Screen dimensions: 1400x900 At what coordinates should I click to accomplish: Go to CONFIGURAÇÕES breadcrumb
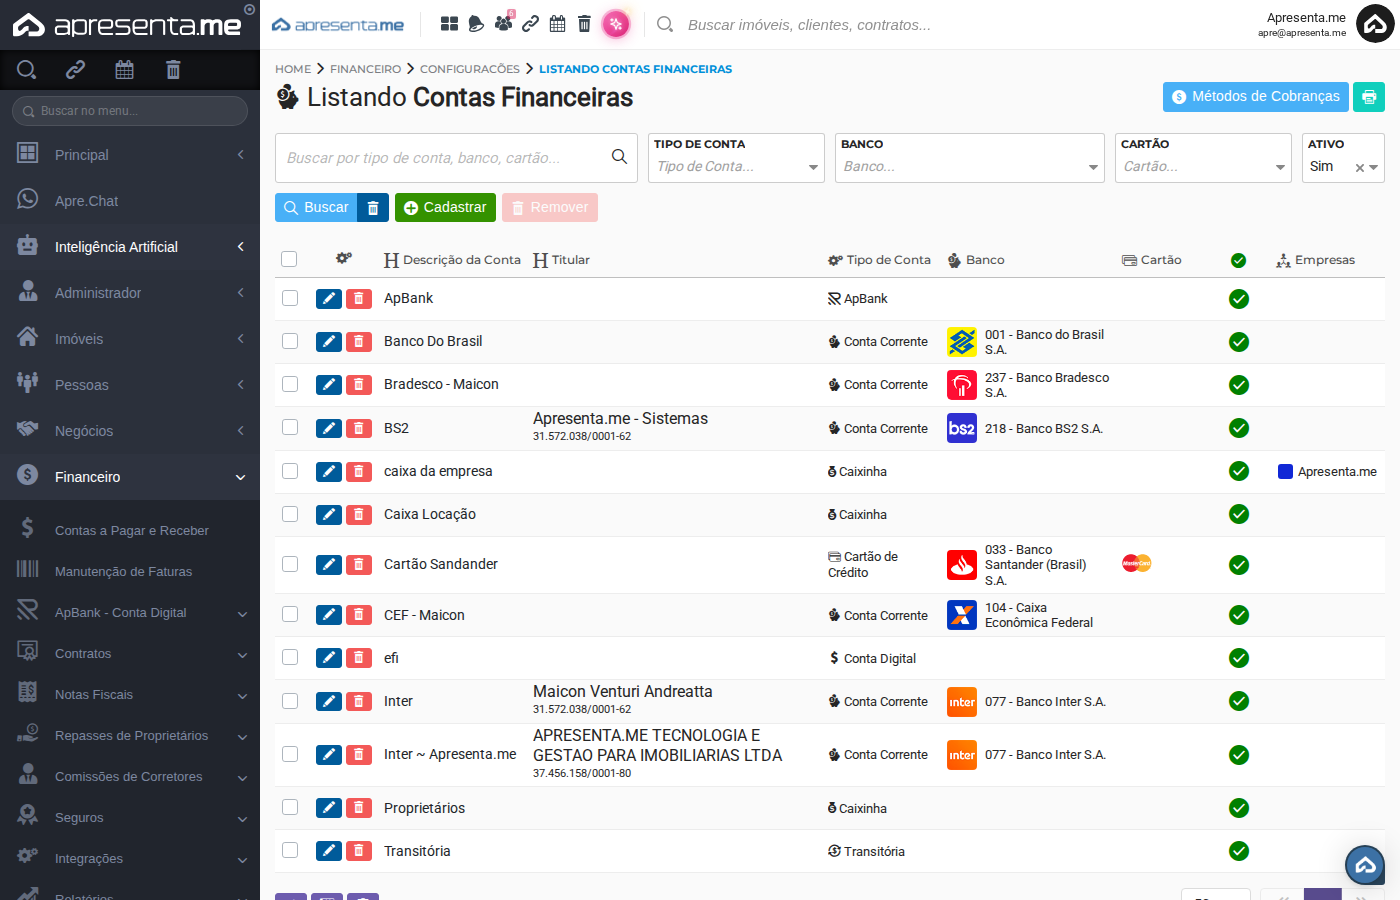[470, 69]
